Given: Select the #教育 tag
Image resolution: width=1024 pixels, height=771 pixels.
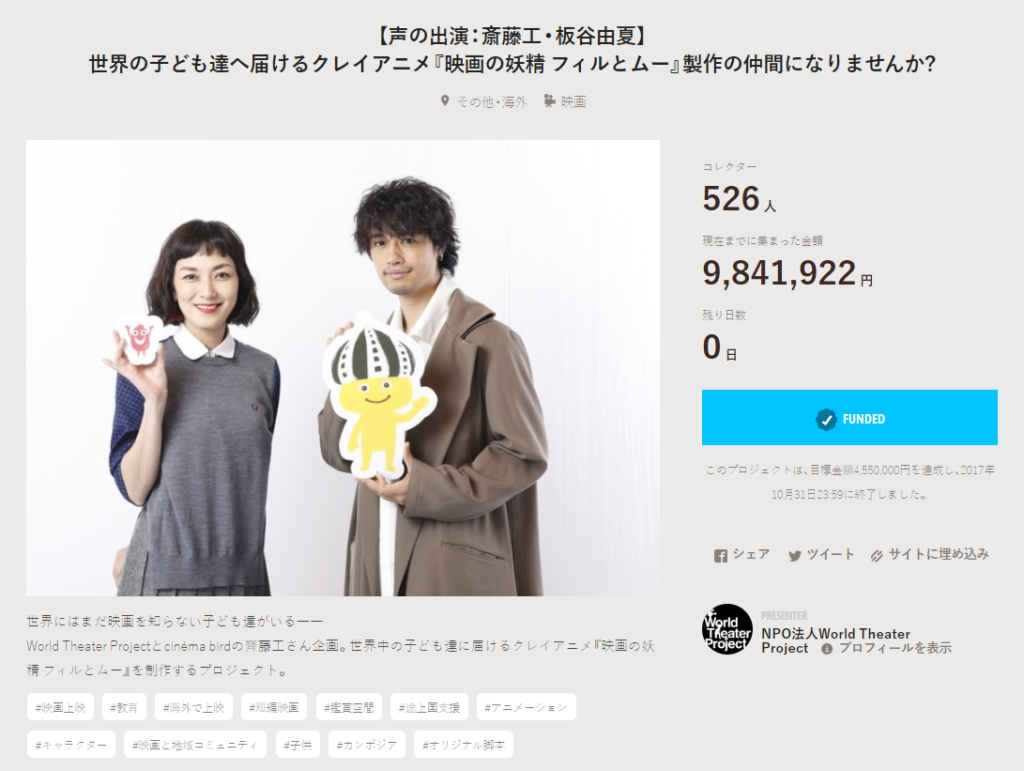Looking at the screenshot, I should point(124,707).
